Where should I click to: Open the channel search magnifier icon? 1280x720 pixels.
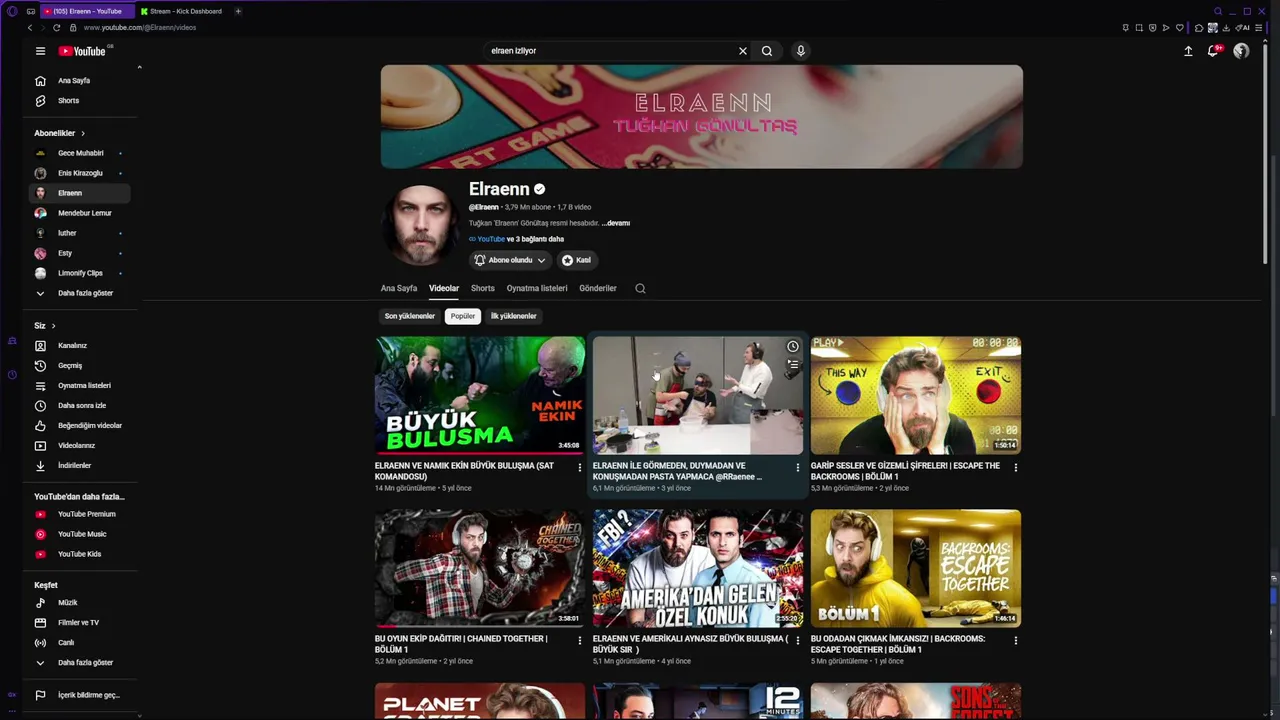click(x=640, y=289)
